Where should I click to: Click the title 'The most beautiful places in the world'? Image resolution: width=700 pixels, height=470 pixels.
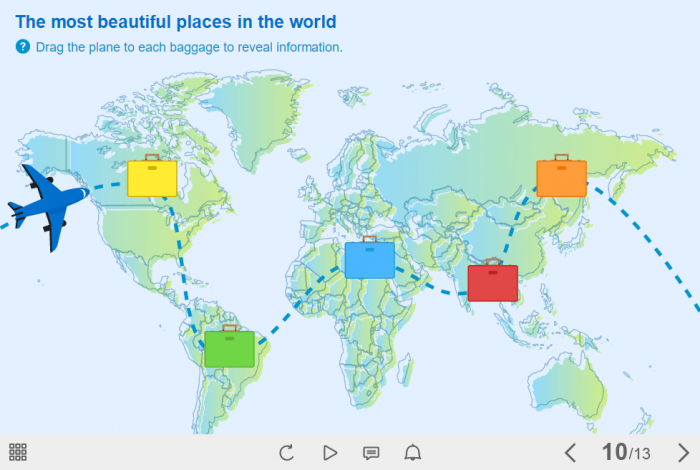point(176,21)
